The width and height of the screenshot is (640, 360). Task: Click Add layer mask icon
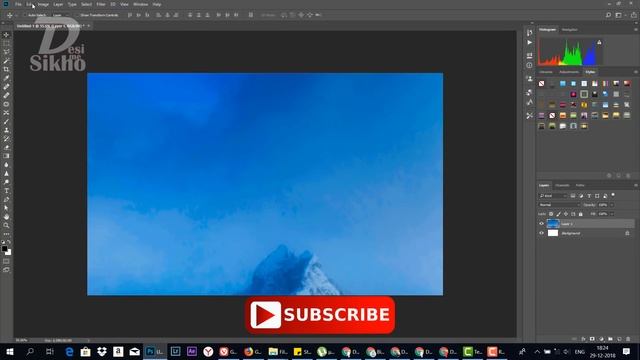pyautogui.click(x=592, y=339)
